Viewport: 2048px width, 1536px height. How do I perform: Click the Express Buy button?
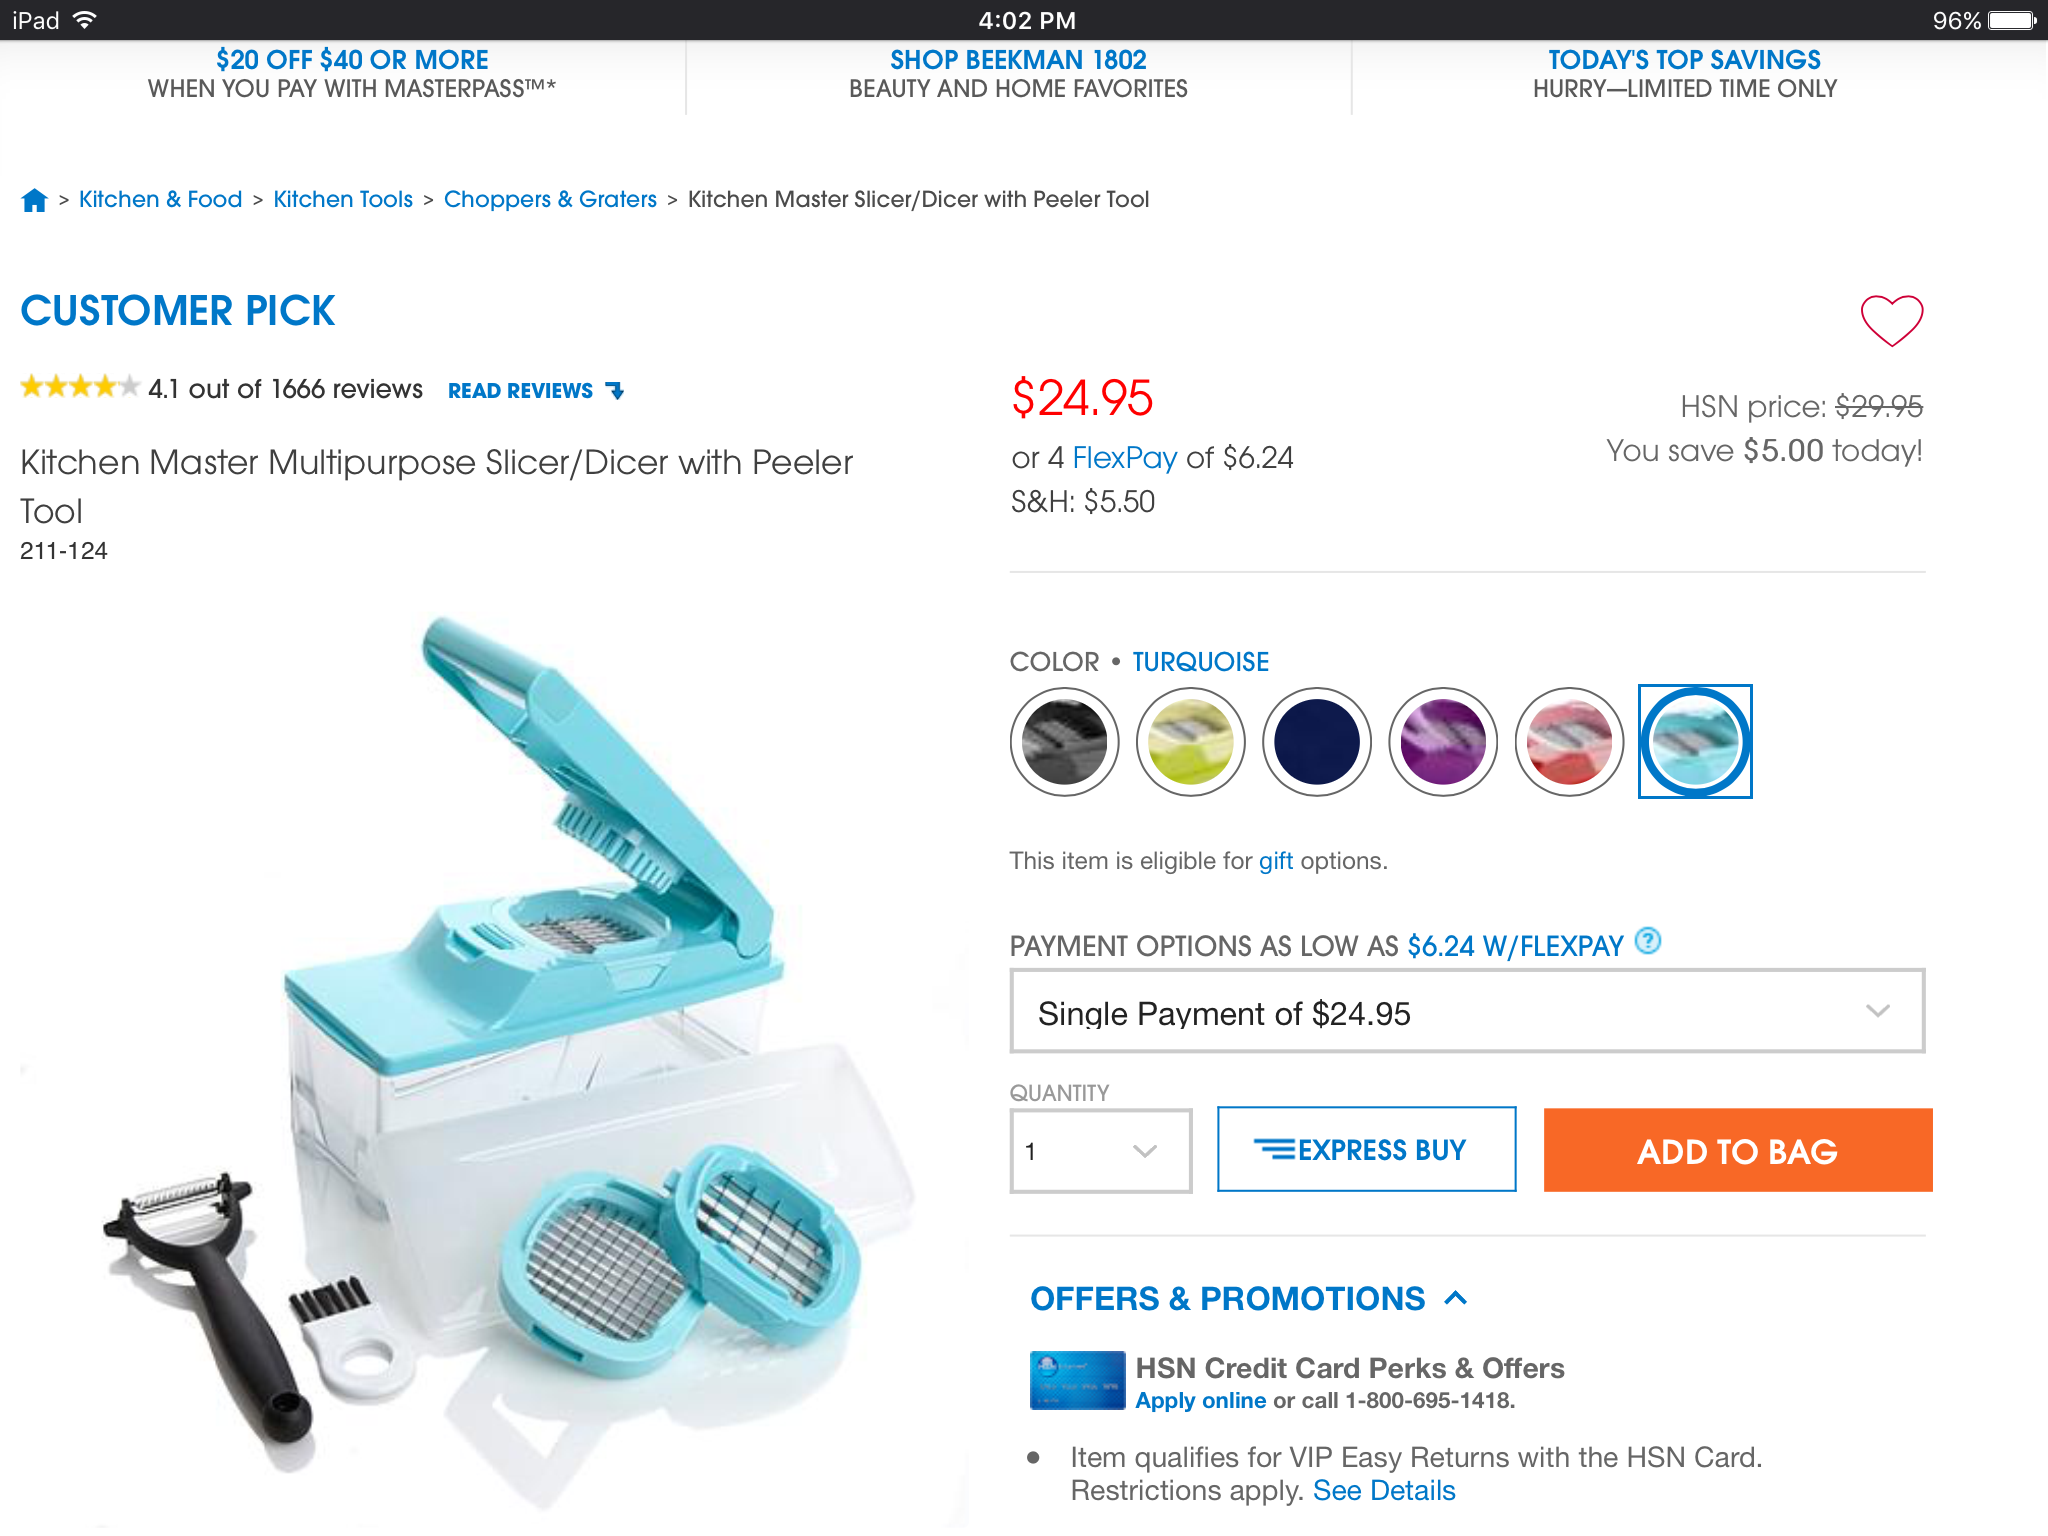(1366, 1150)
